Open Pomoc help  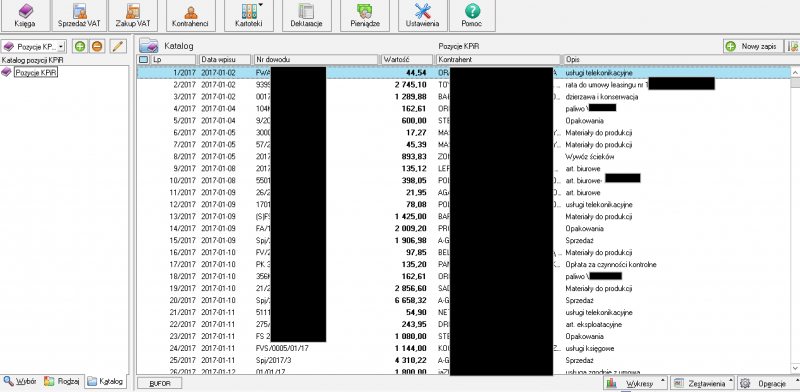(x=472, y=16)
